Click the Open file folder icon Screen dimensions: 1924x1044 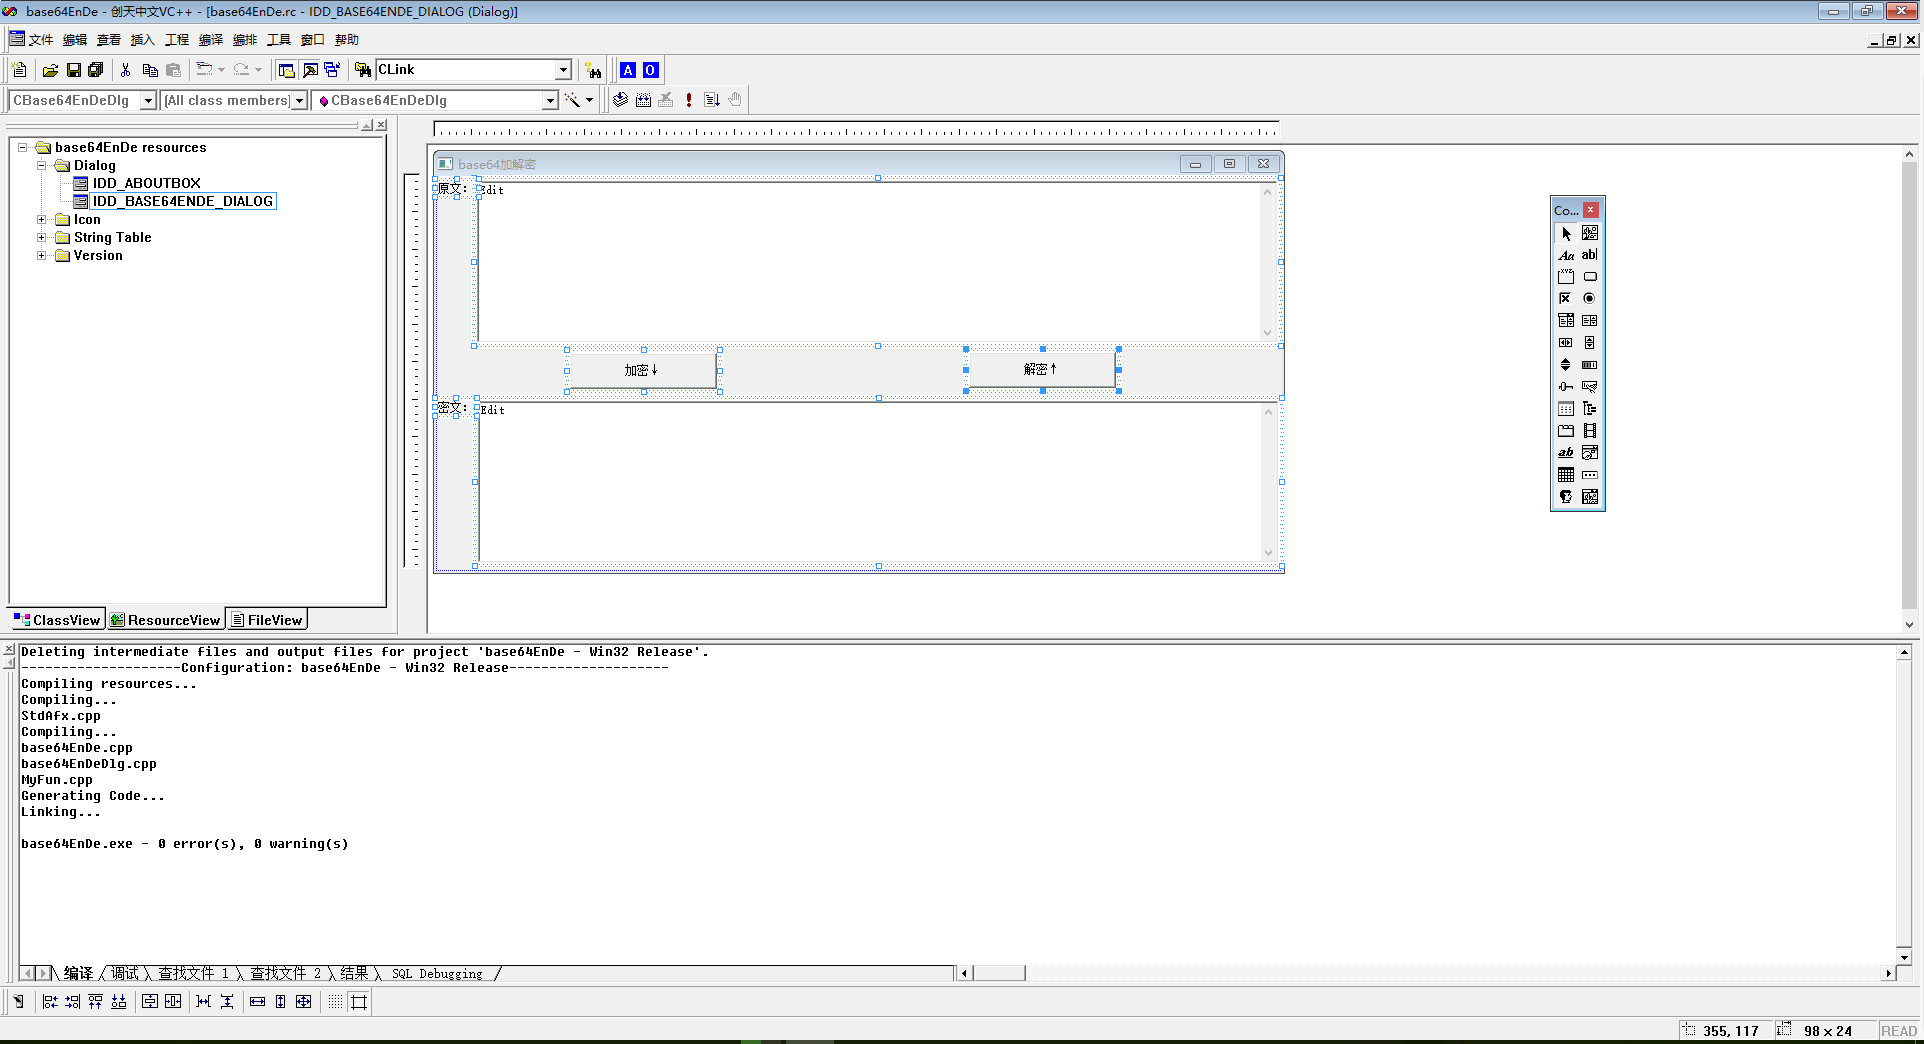50,70
